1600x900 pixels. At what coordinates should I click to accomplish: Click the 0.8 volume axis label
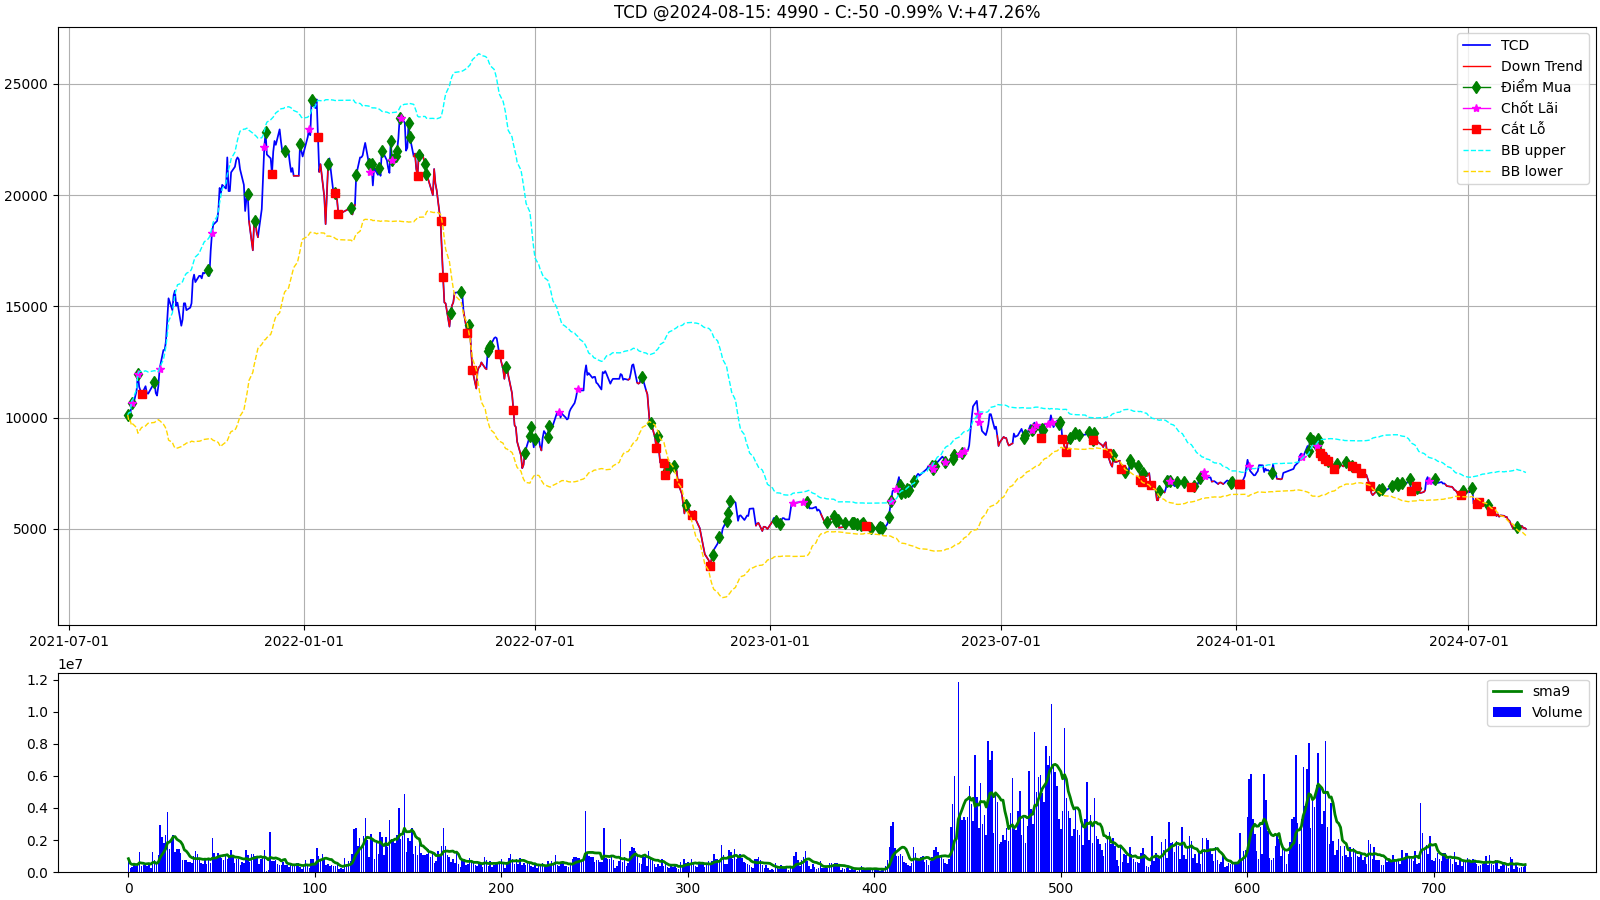pyautogui.click(x=37, y=744)
